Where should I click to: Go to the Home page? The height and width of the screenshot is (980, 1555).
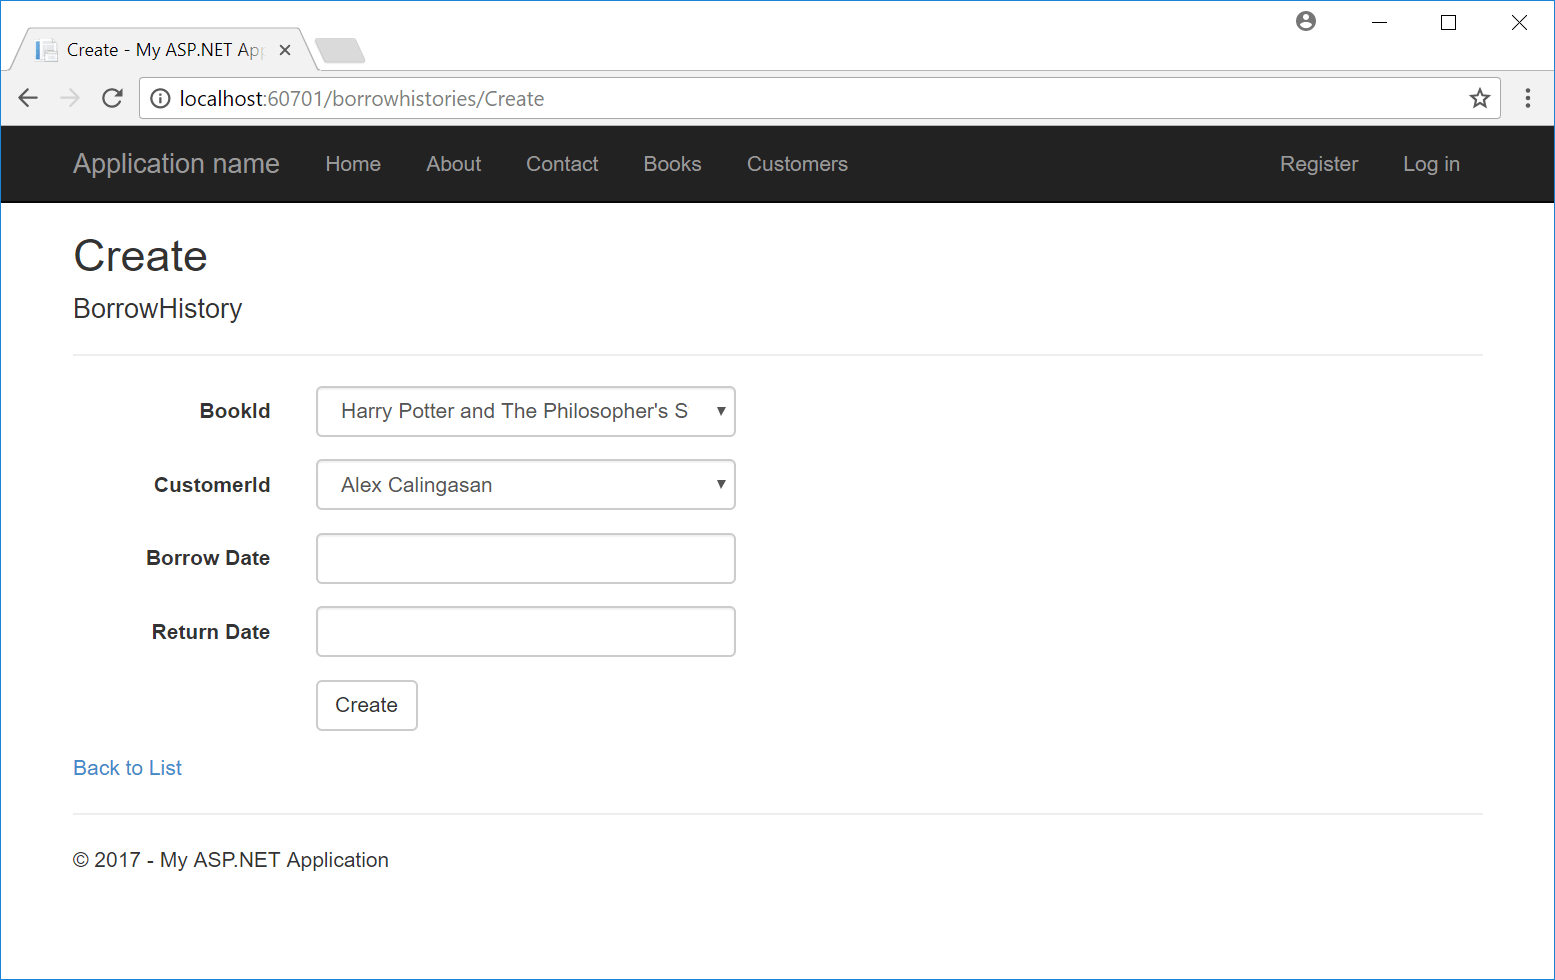(353, 164)
